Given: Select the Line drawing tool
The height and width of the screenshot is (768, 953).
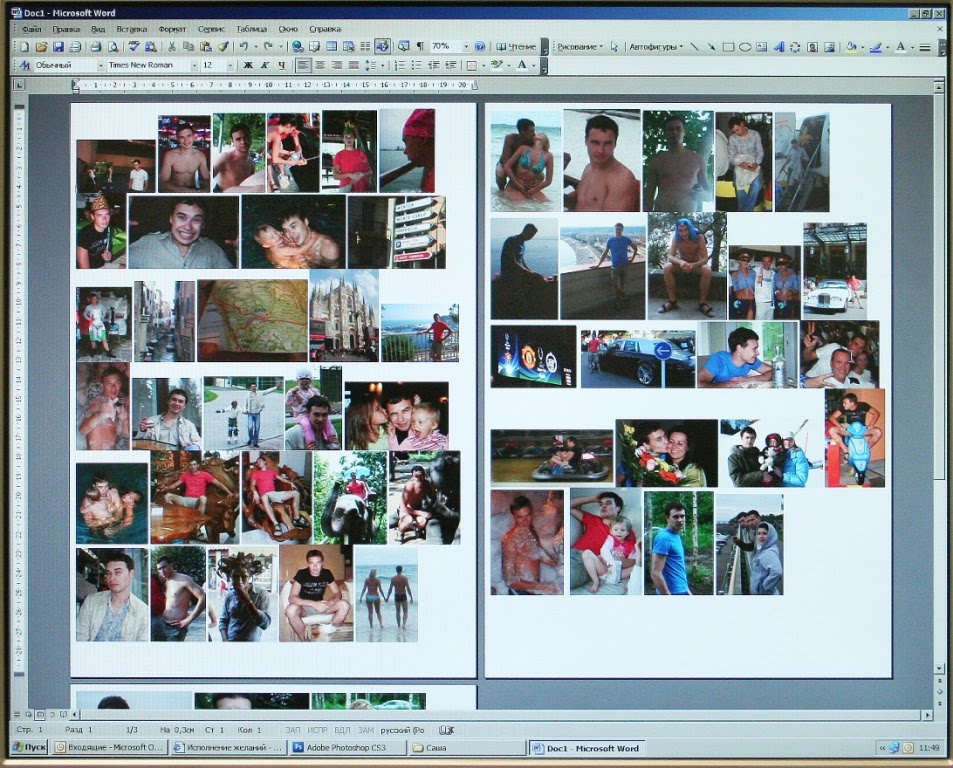Looking at the screenshot, I should 695,47.
